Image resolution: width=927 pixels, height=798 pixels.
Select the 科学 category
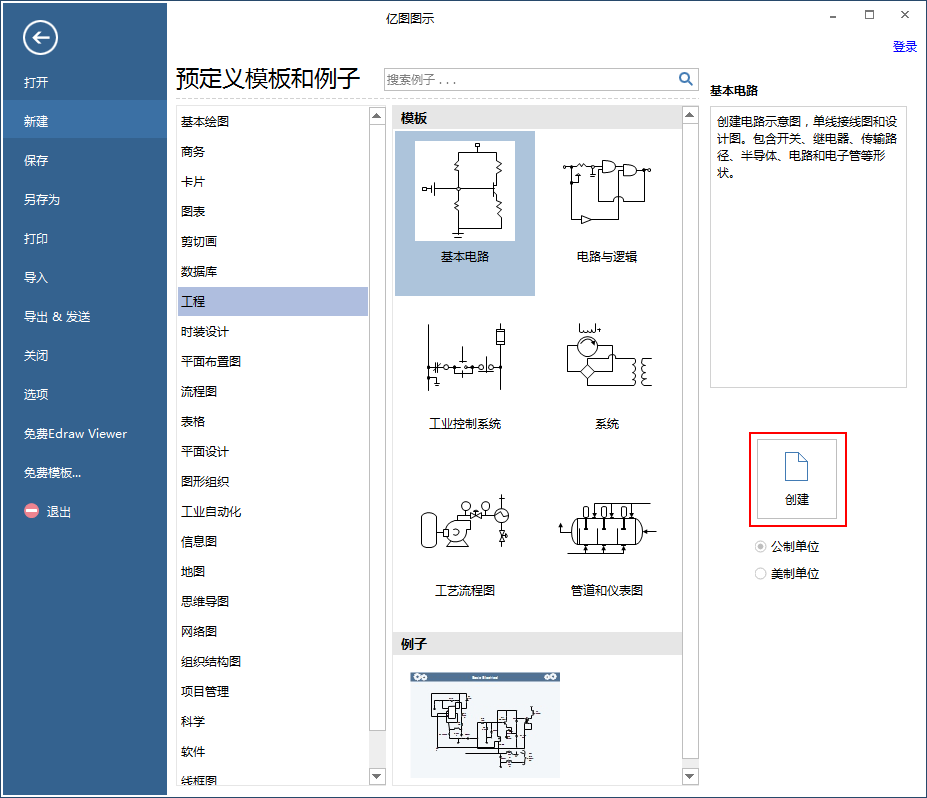click(273, 722)
